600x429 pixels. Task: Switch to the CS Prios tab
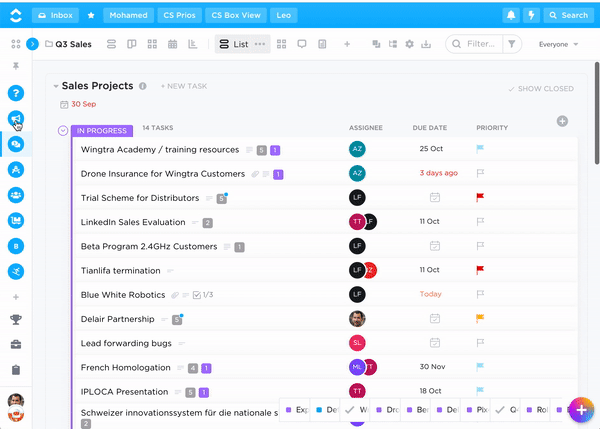(x=179, y=15)
